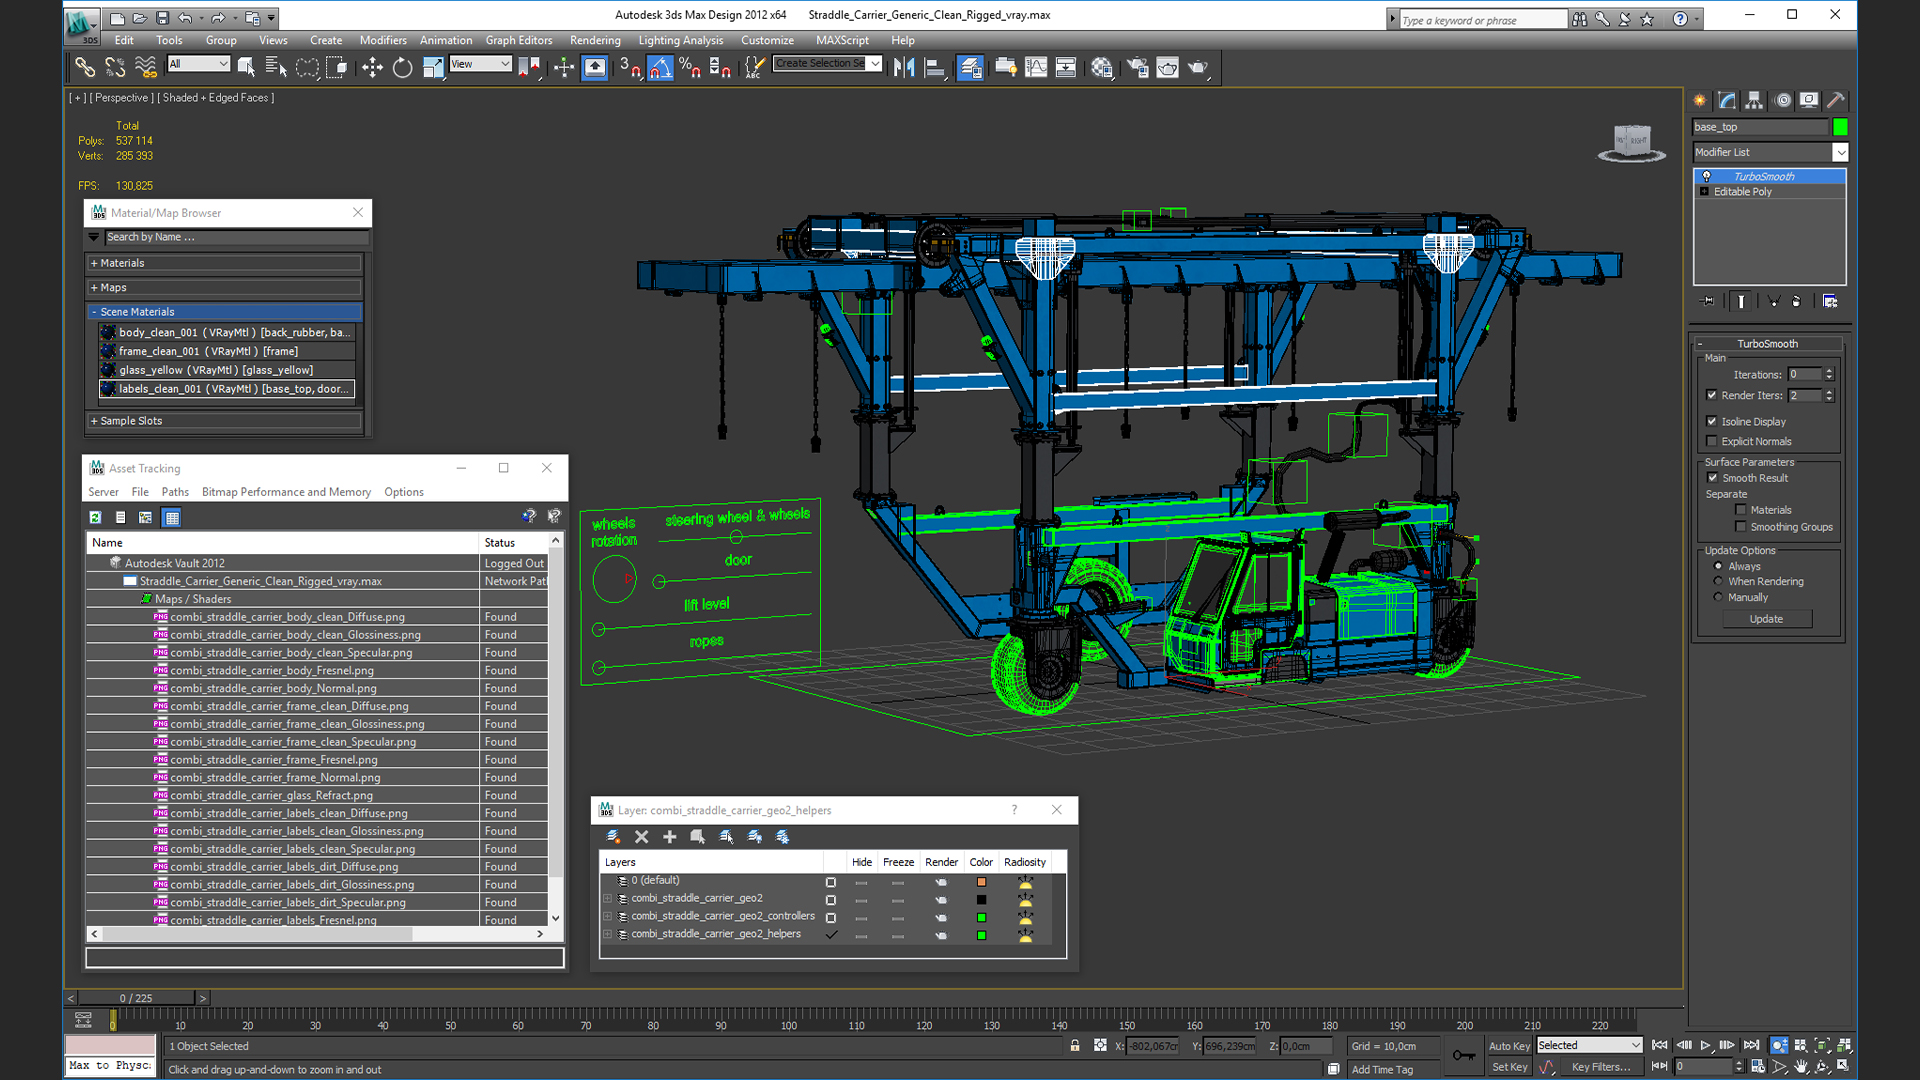Viewport: 1920px width, 1080px height.
Task: Toggle the TurboSmooth modifier lightbulb
Action: [1707, 176]
